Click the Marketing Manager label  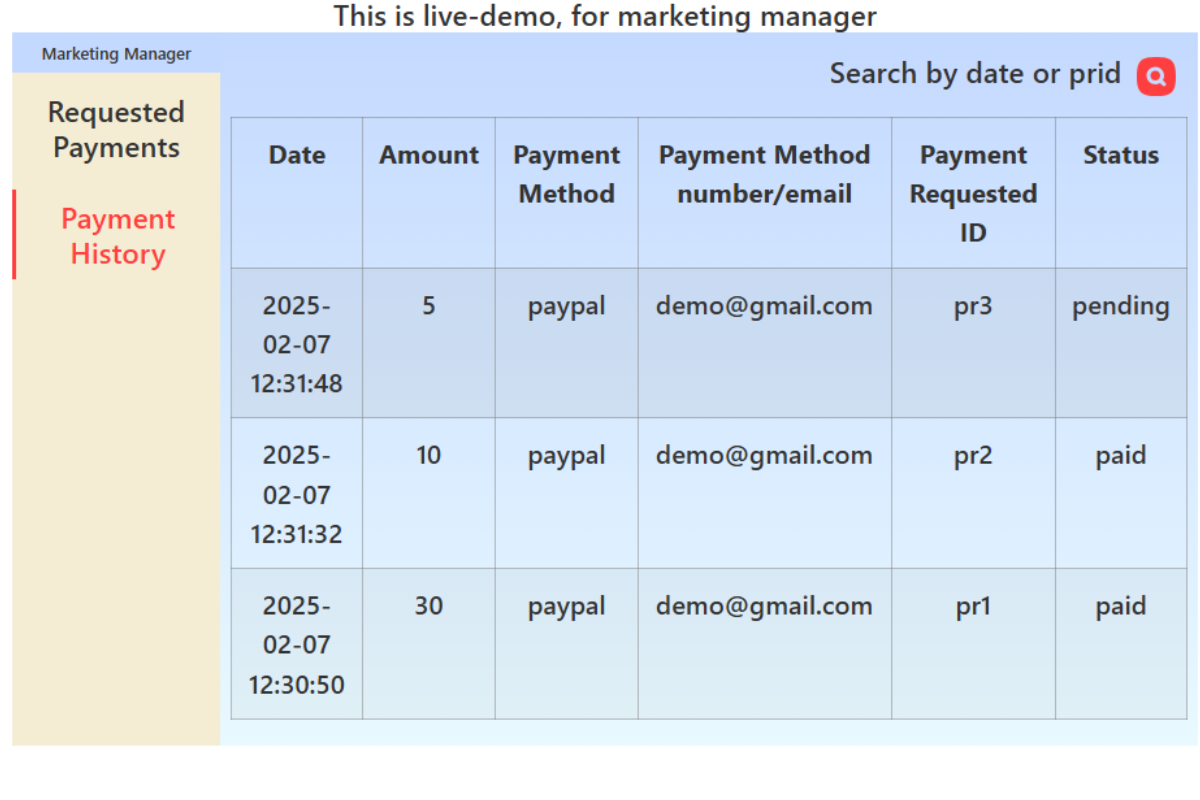pyautogui.click(x=116, y=54)
